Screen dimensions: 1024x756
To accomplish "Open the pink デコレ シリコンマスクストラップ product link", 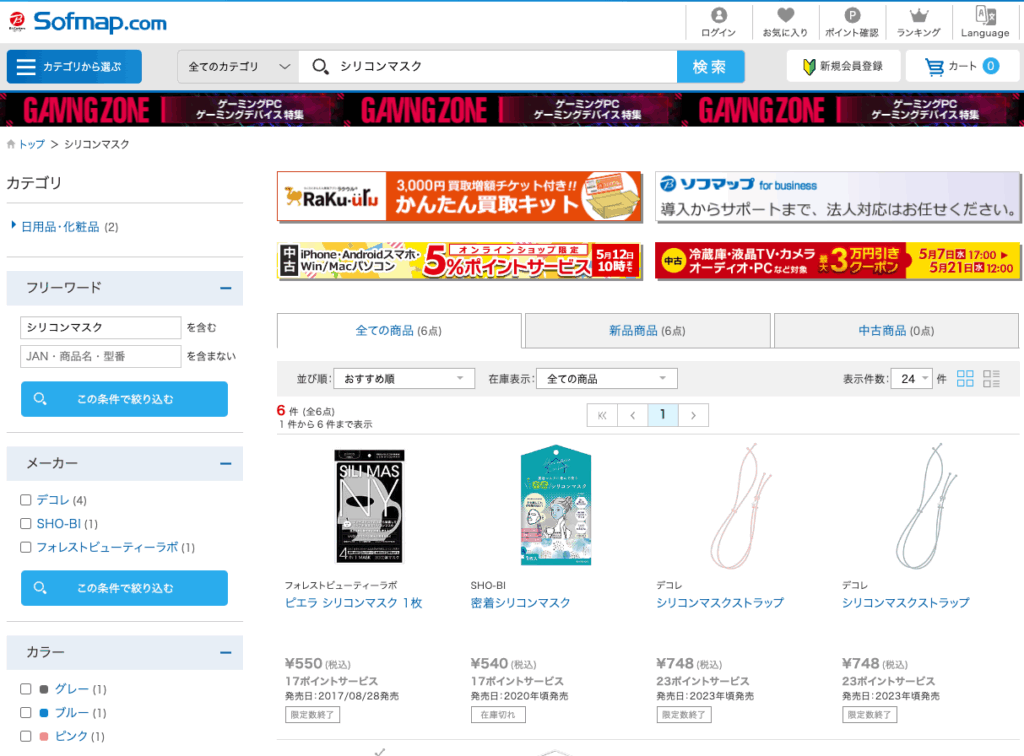I will pyautogui.click(x=720, y=603).
